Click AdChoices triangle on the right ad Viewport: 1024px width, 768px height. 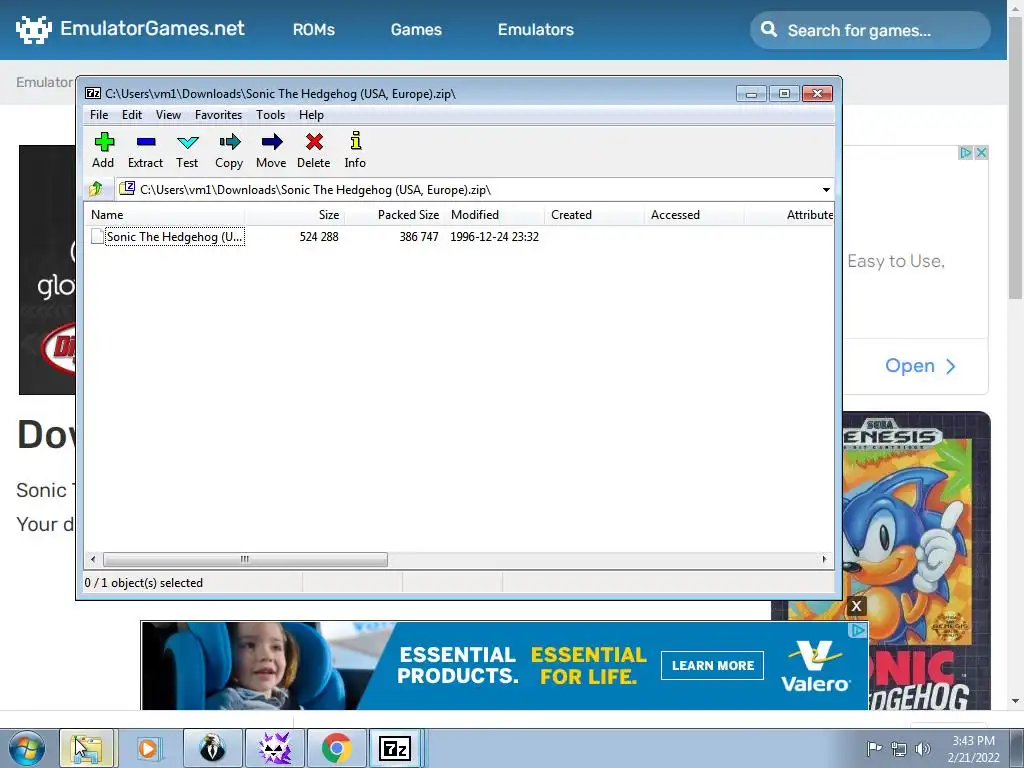click(x=965, y=153)
